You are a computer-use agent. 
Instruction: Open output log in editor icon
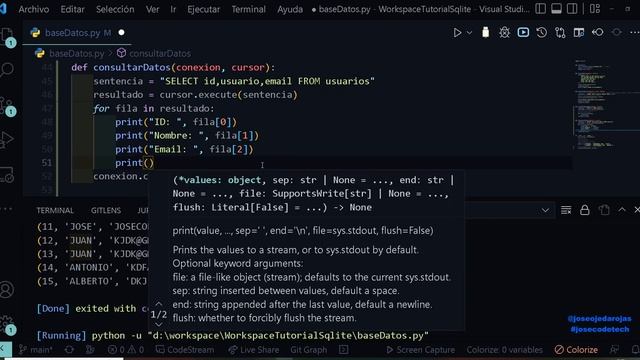pyautogui.click(x=604, y=210)
